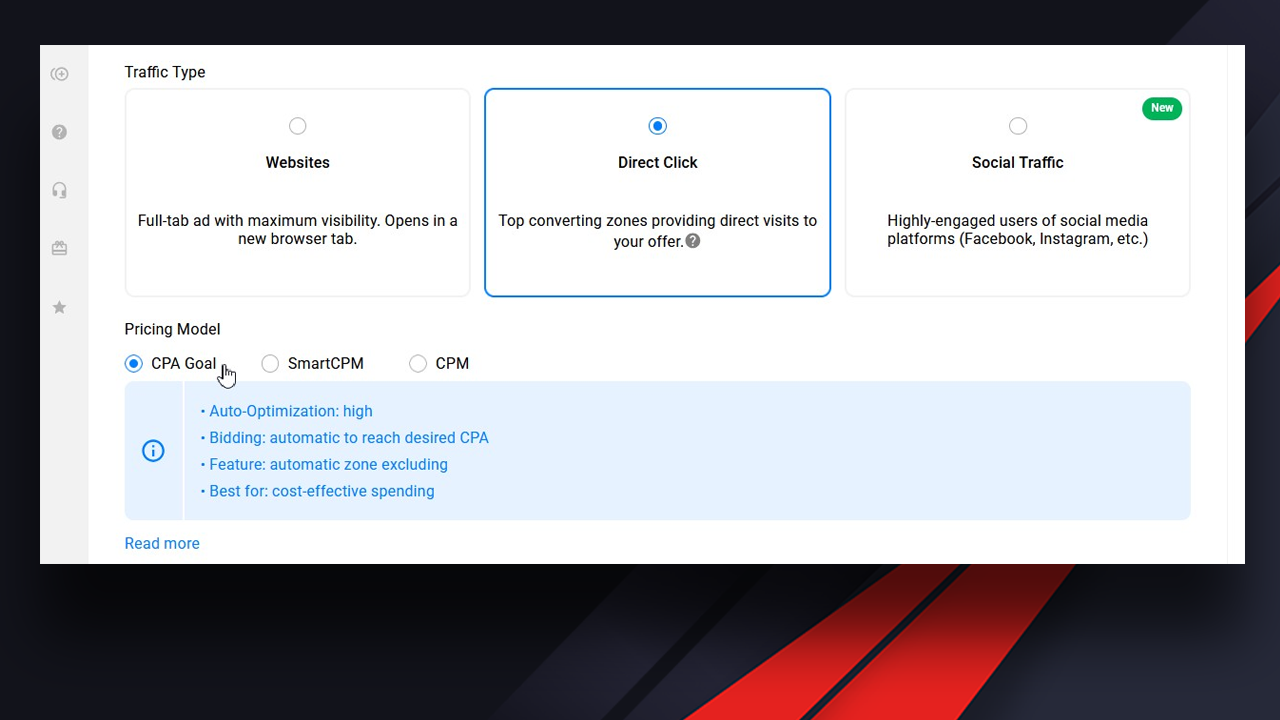Open the support headset icon in sidebar
This screenshot has width=1280, height=720.
(x=60, y=190)
